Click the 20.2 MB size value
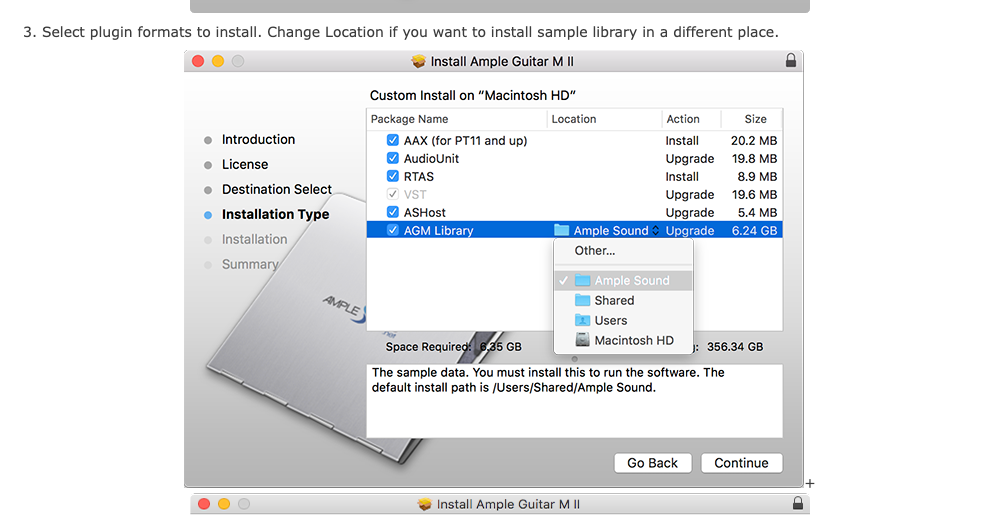The width and height of the screenshot is (1000, 520). (754, 140)
